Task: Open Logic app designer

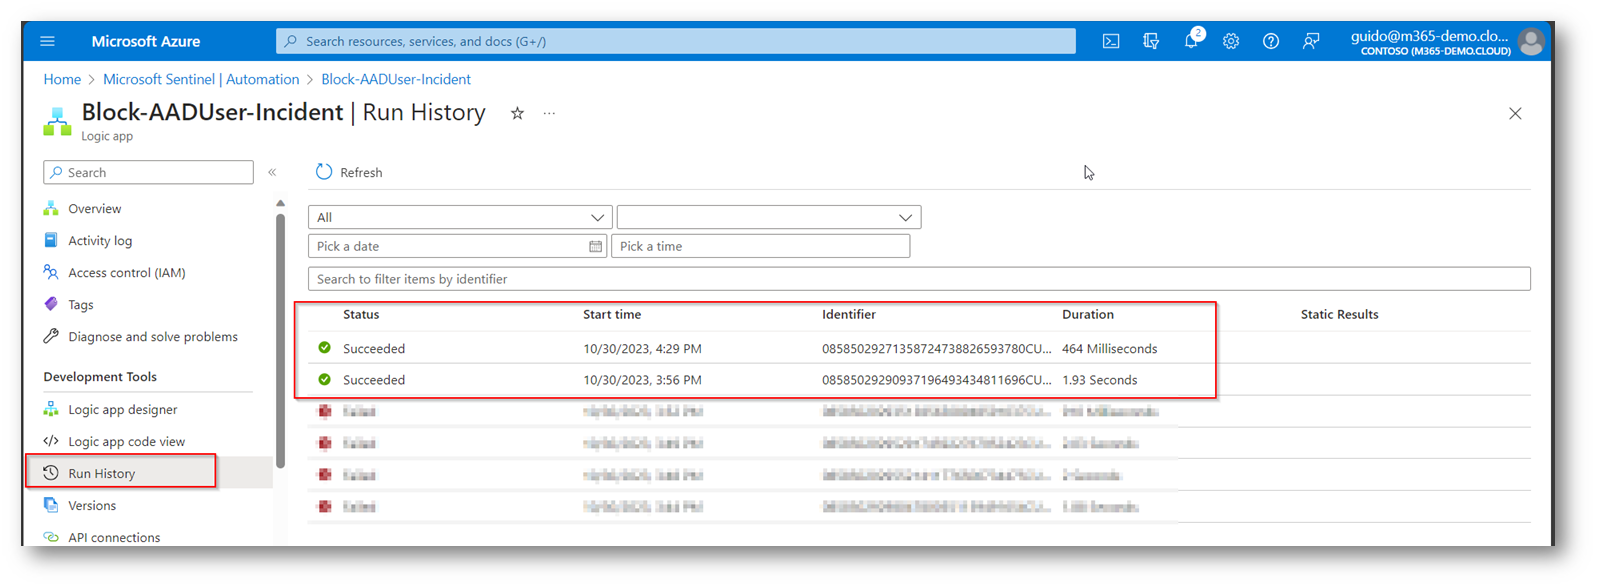Action: point(123,409)
